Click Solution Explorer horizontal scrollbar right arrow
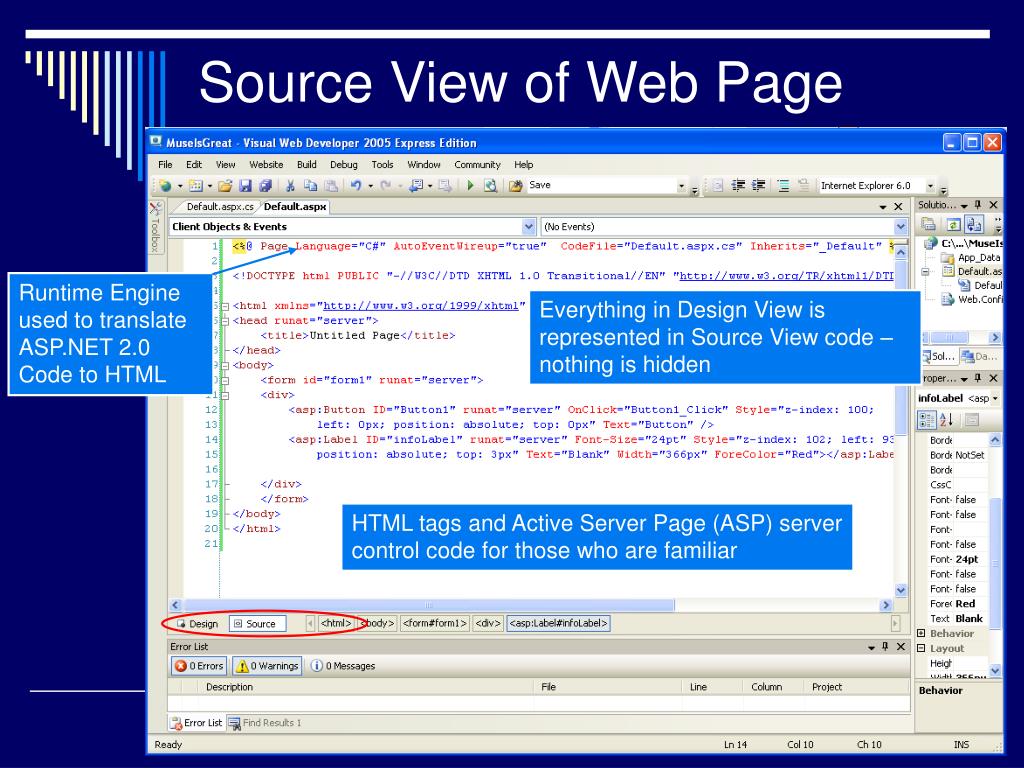 [995, 338]
